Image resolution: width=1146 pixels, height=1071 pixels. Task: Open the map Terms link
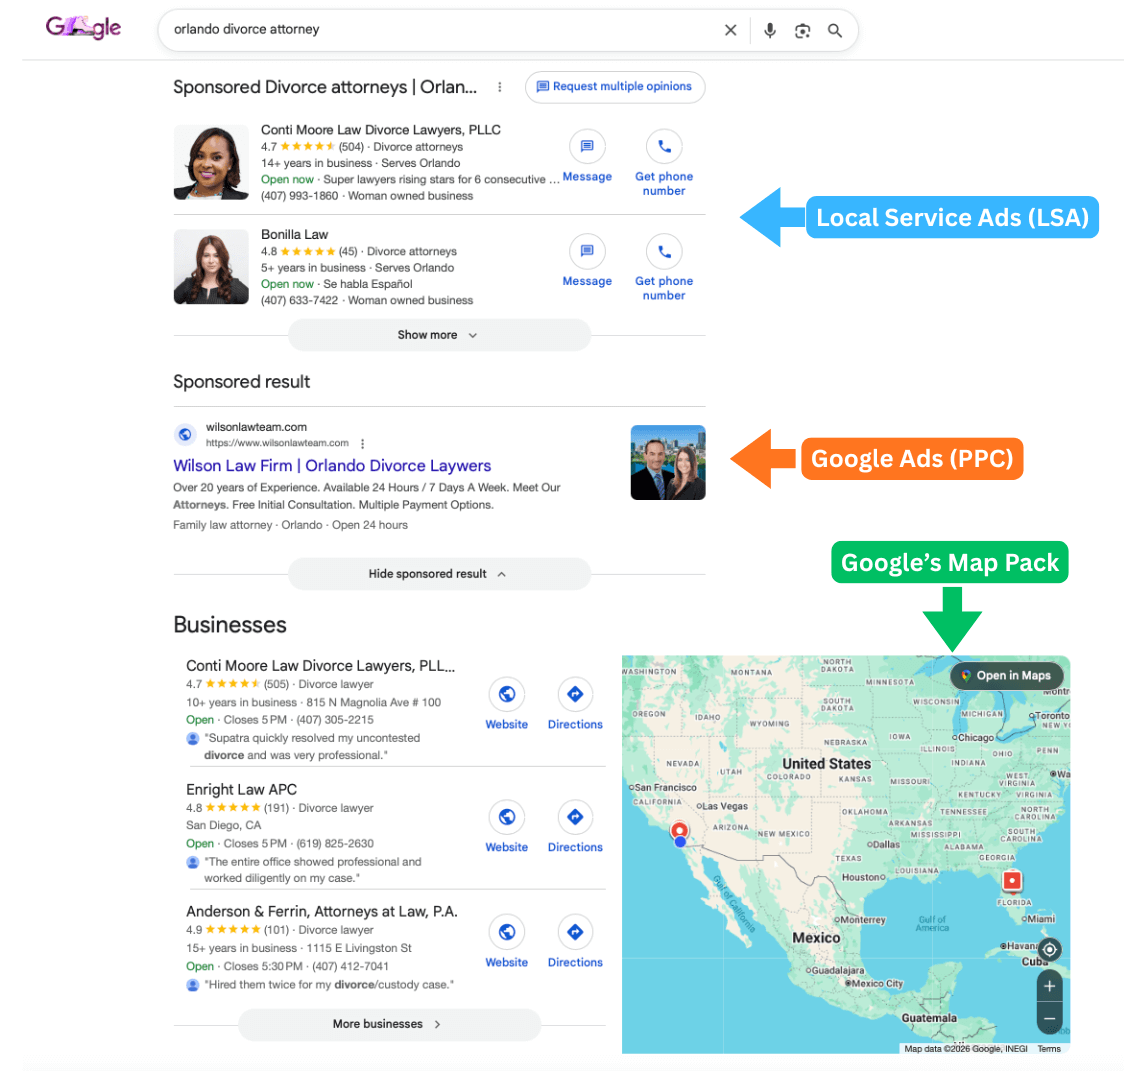tap(1049, 1049)
